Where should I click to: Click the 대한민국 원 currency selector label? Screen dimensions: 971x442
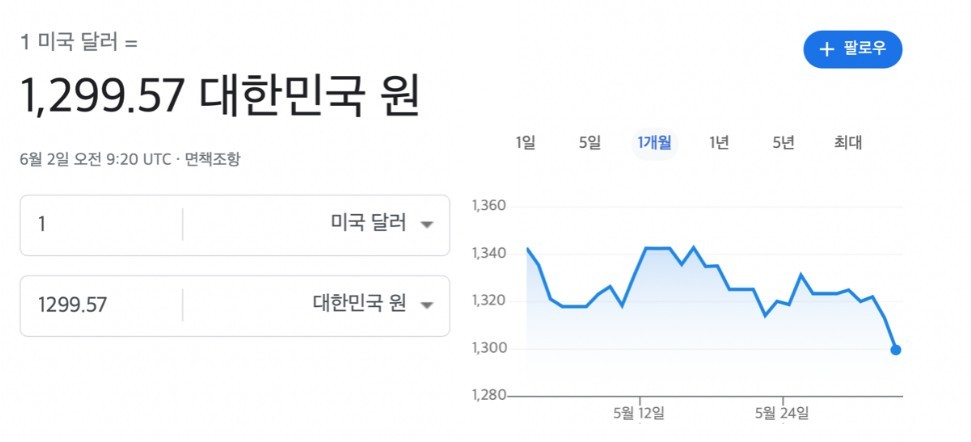pyautogui.click(x=359, y=304)
